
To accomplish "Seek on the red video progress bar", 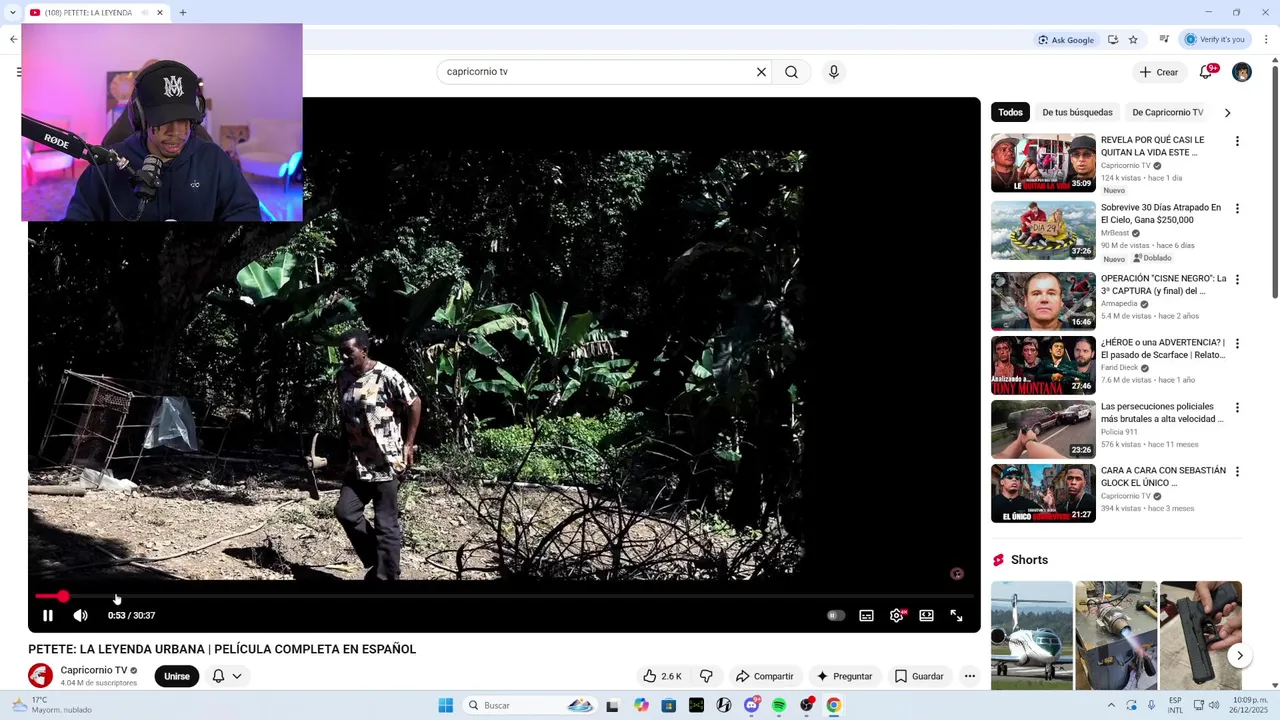I will coord(504,596).
